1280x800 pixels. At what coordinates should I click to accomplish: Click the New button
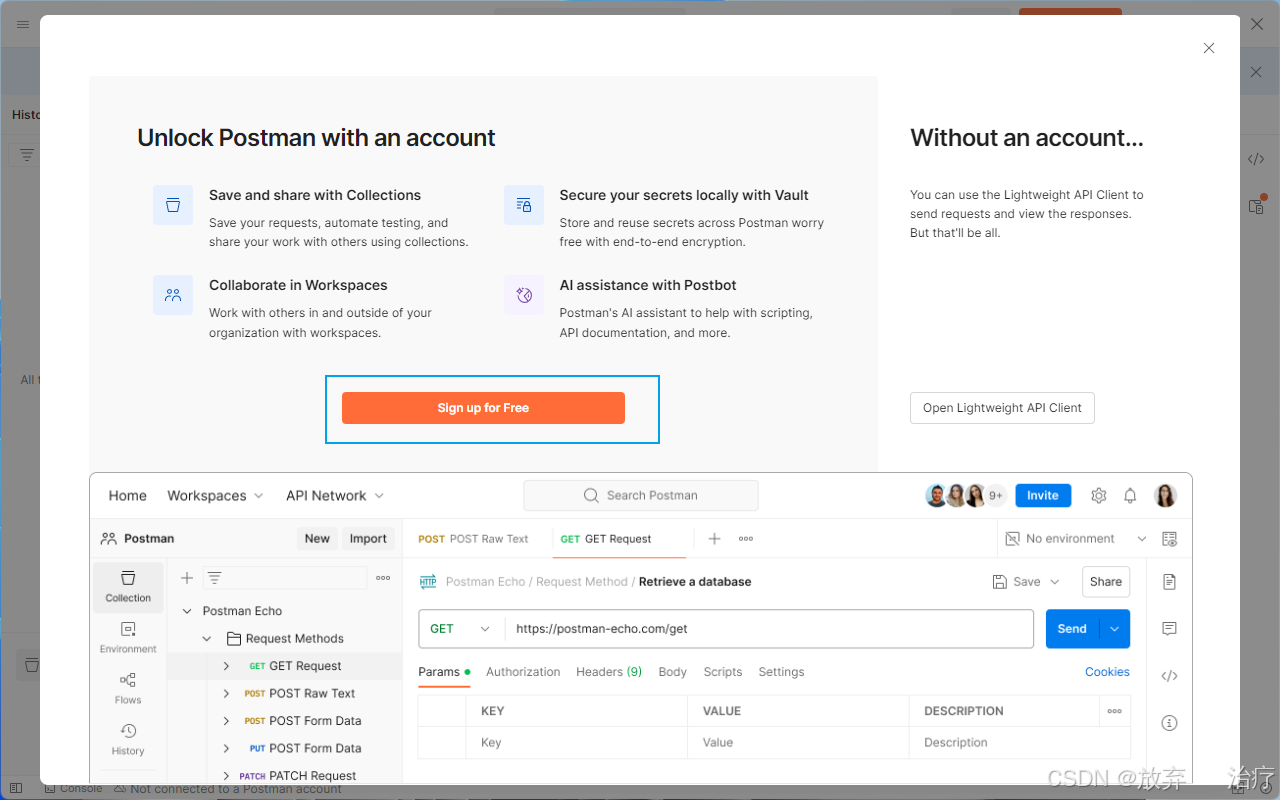point(317,539)
